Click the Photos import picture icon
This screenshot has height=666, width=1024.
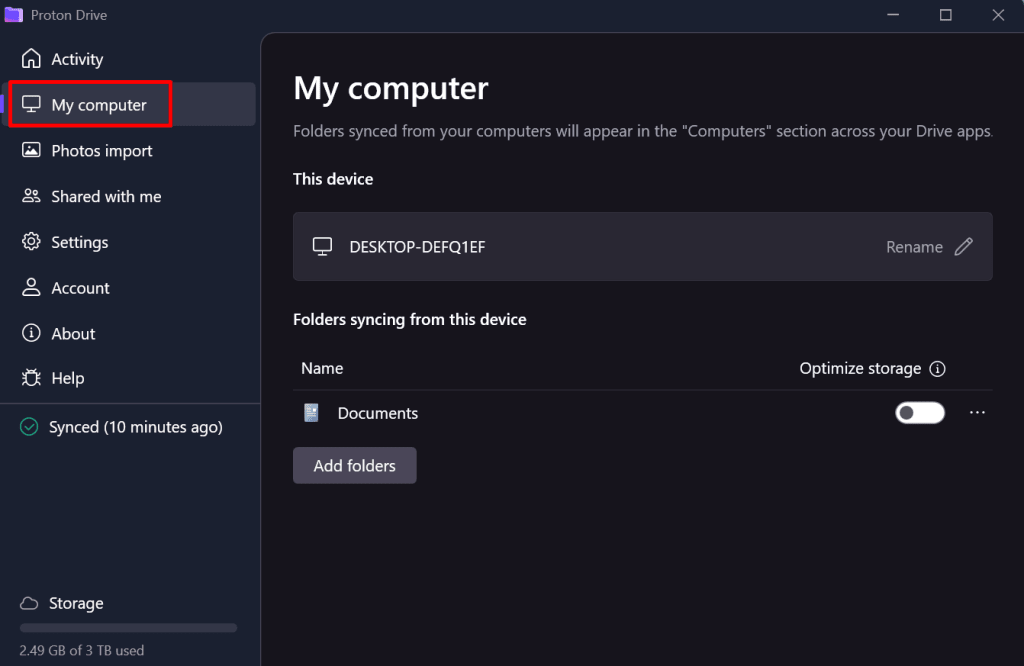pyautogui.click(x=31, y=150)
